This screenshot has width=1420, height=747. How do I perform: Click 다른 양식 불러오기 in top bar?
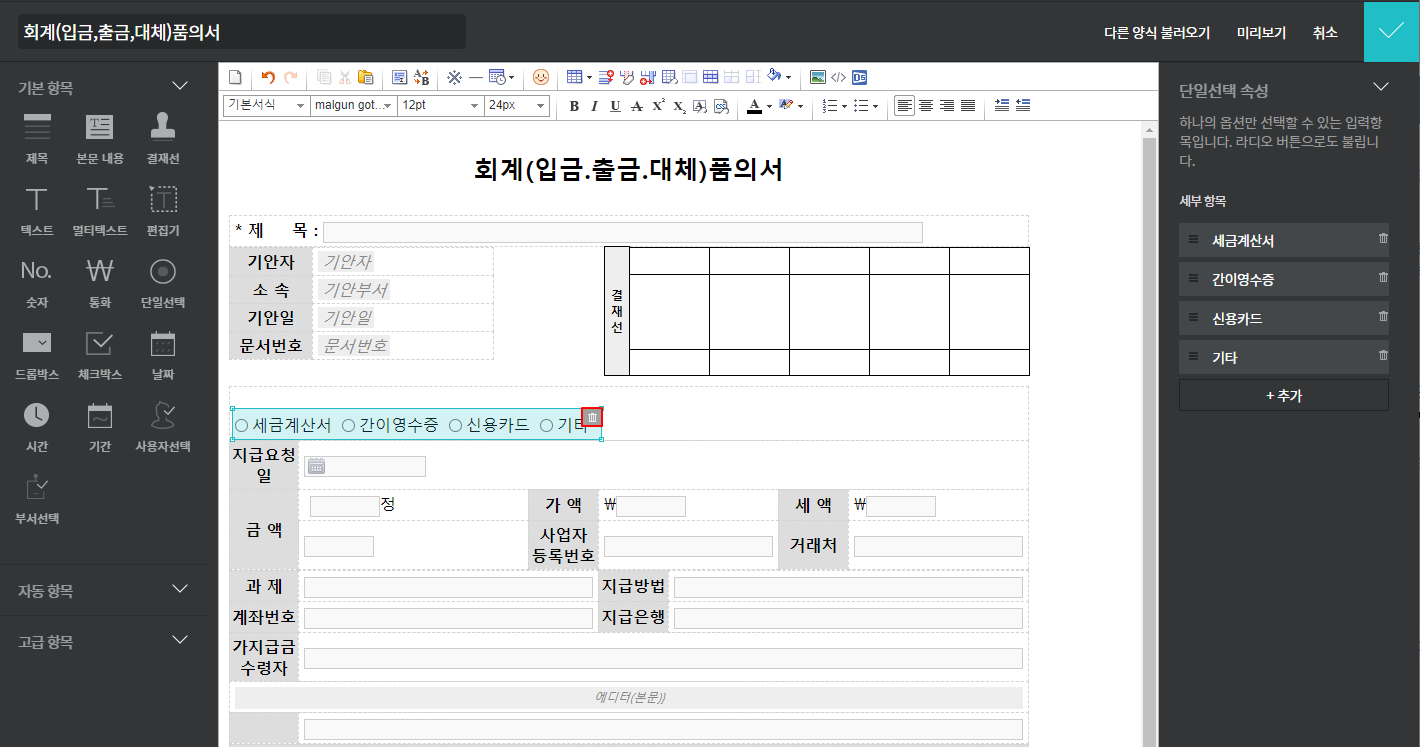[1156, 32]
